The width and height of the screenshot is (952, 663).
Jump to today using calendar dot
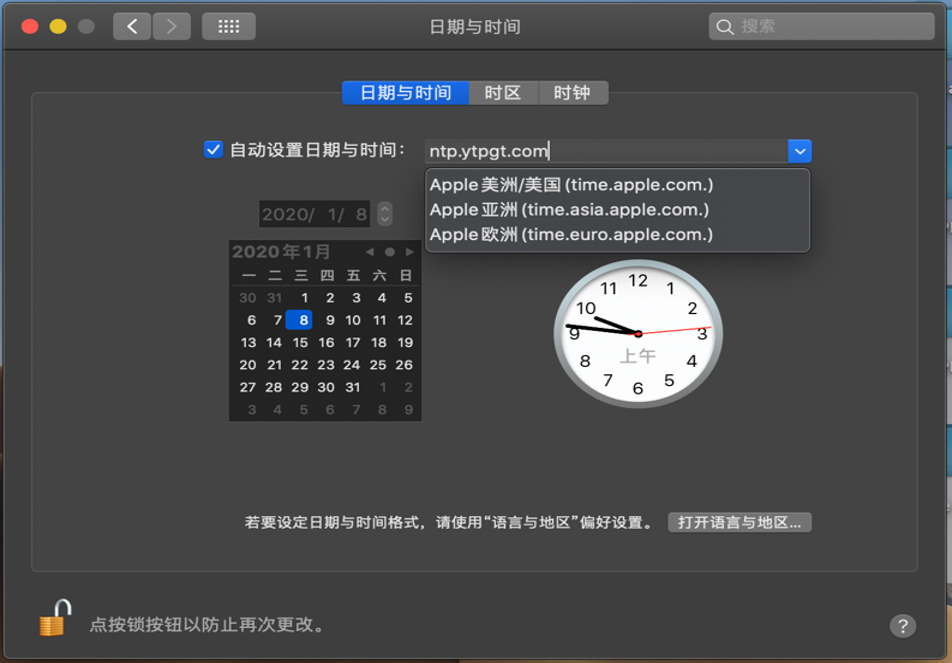(390, 252)
